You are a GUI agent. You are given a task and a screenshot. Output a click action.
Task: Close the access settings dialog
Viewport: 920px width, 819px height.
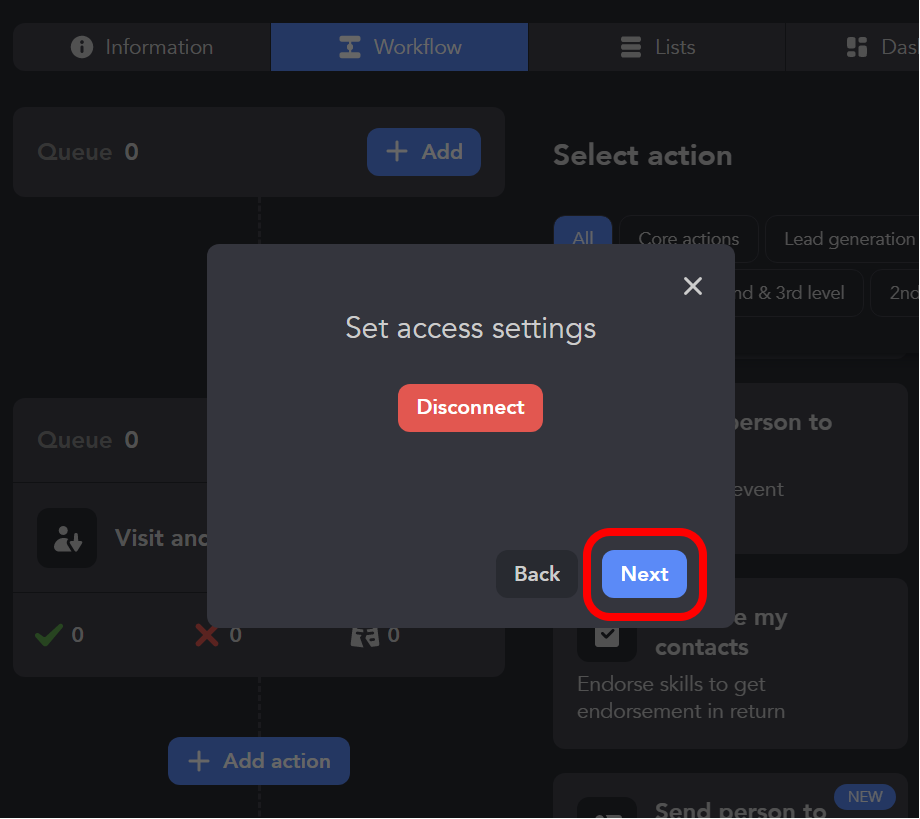[x=692, y=286]
